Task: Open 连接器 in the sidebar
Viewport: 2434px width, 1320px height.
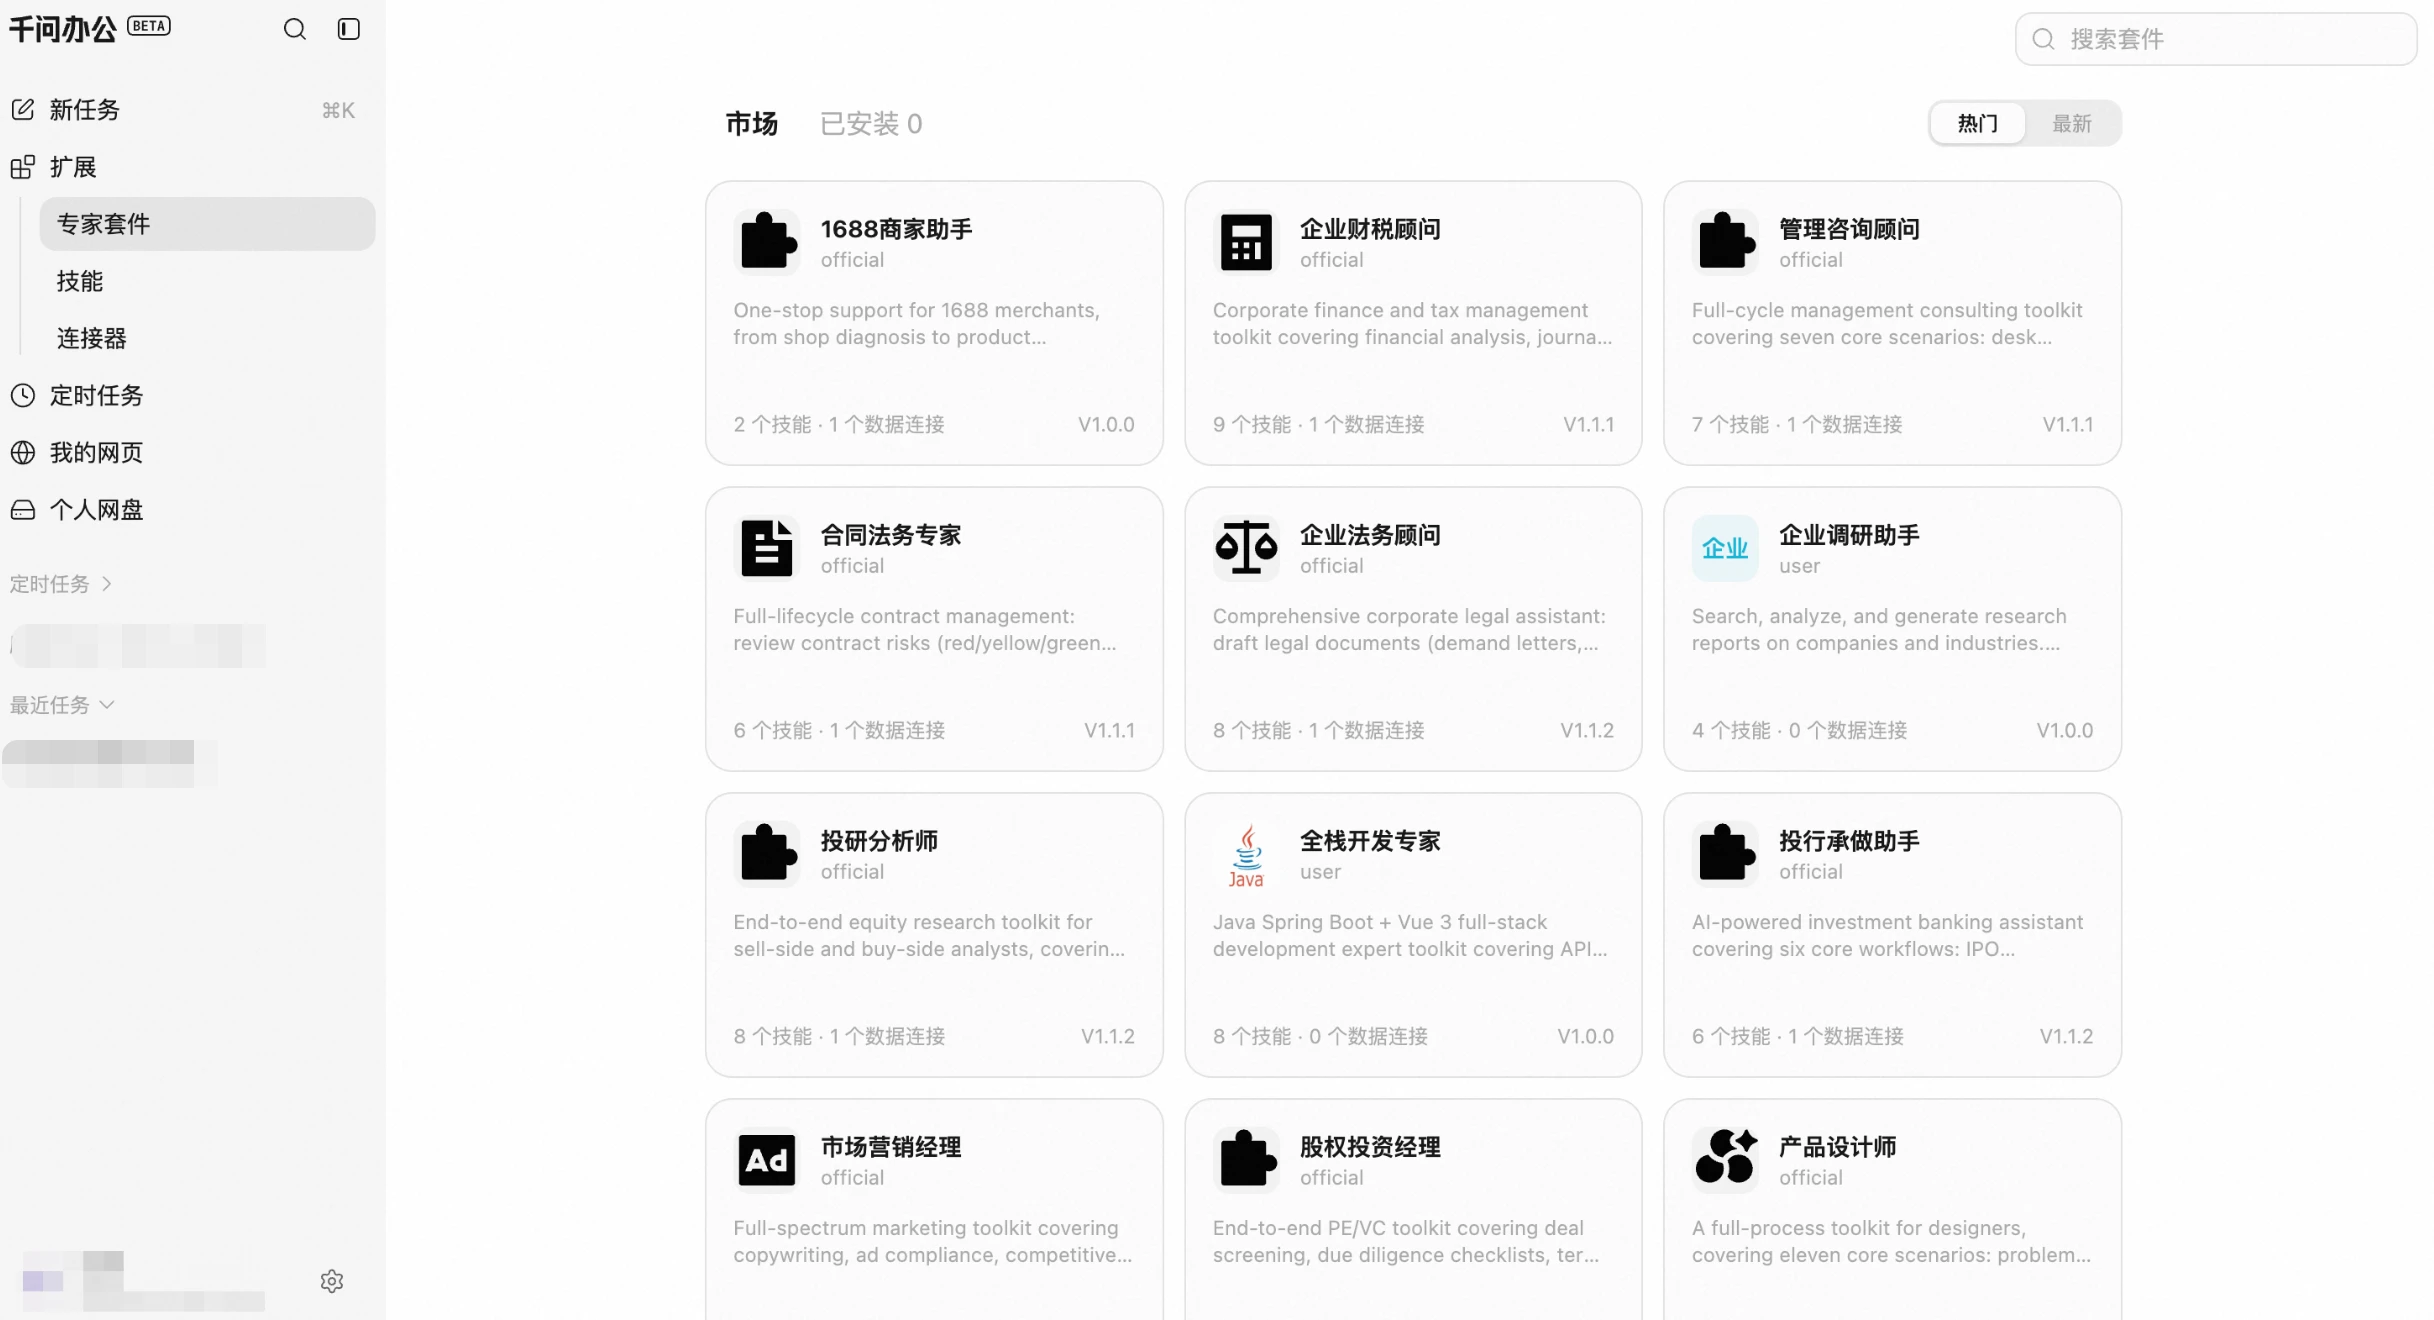Action: (x=91, y=338)
